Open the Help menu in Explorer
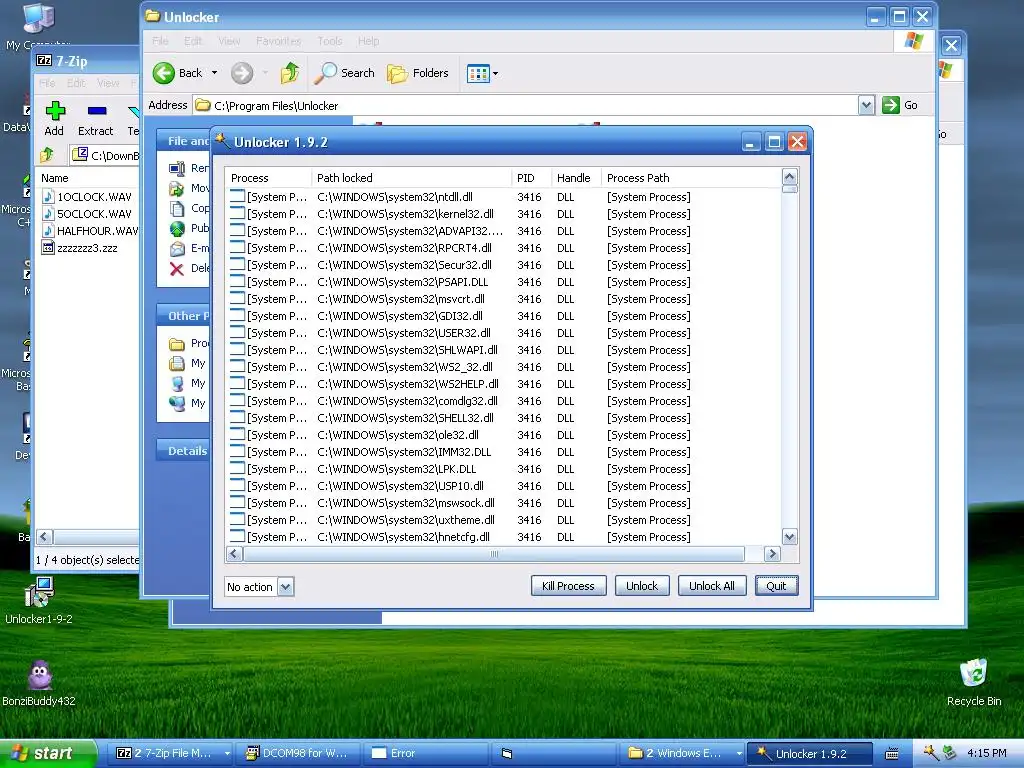The width and height of the screenshot is (1024, 768). tap(368, 41)
